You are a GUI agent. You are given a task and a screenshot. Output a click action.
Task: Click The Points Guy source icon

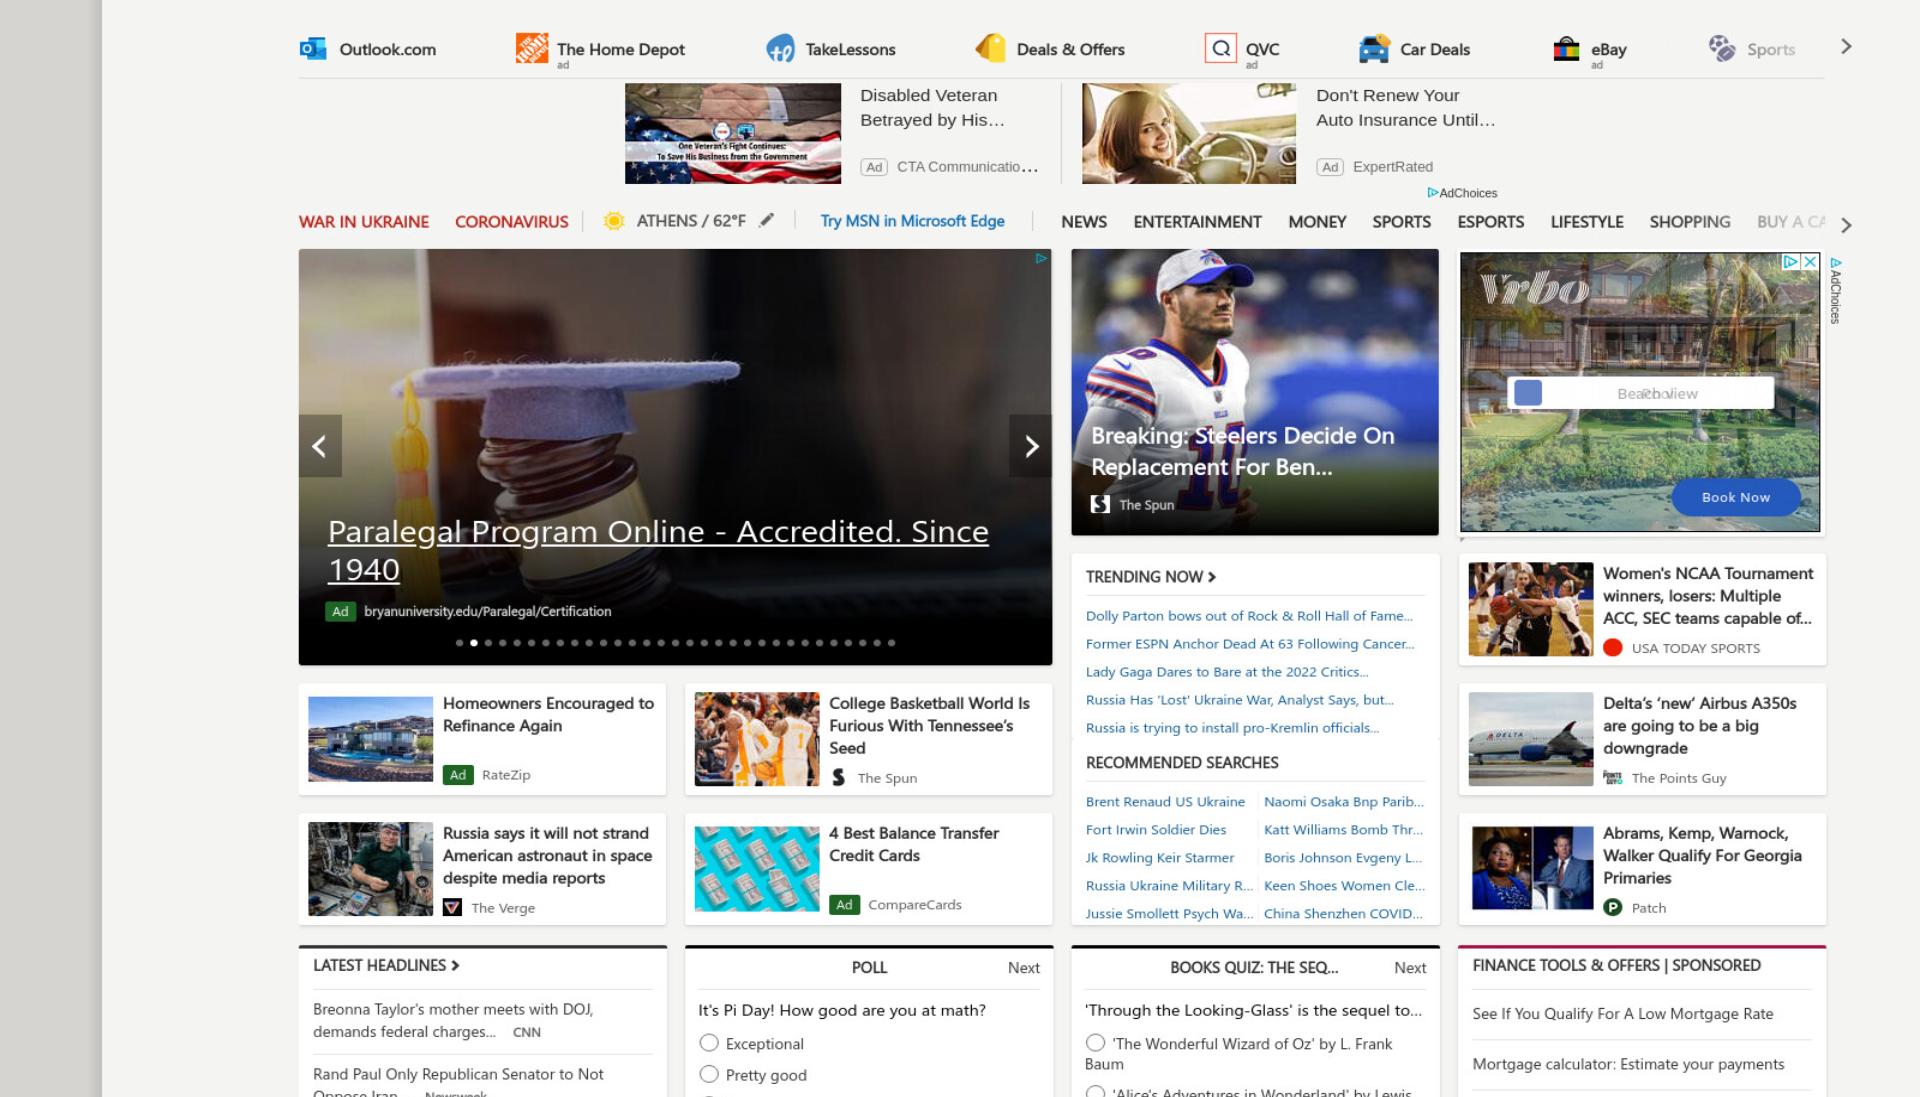pos(1612,778)
